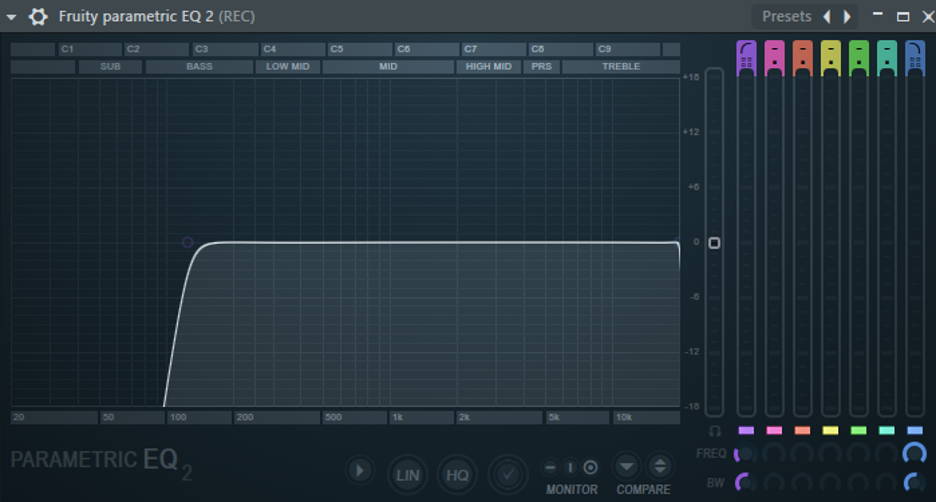Viewport: 936px width, 502px height.
Task: Click the yellow band 4 FREQ knob
Action: (x=830, y=454)
